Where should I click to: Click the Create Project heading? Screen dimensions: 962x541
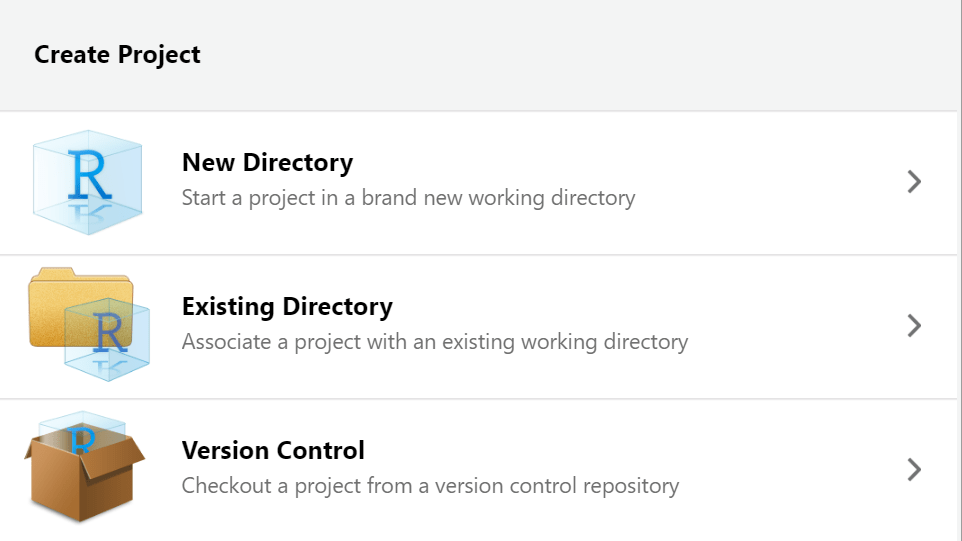tap(117, 55)
